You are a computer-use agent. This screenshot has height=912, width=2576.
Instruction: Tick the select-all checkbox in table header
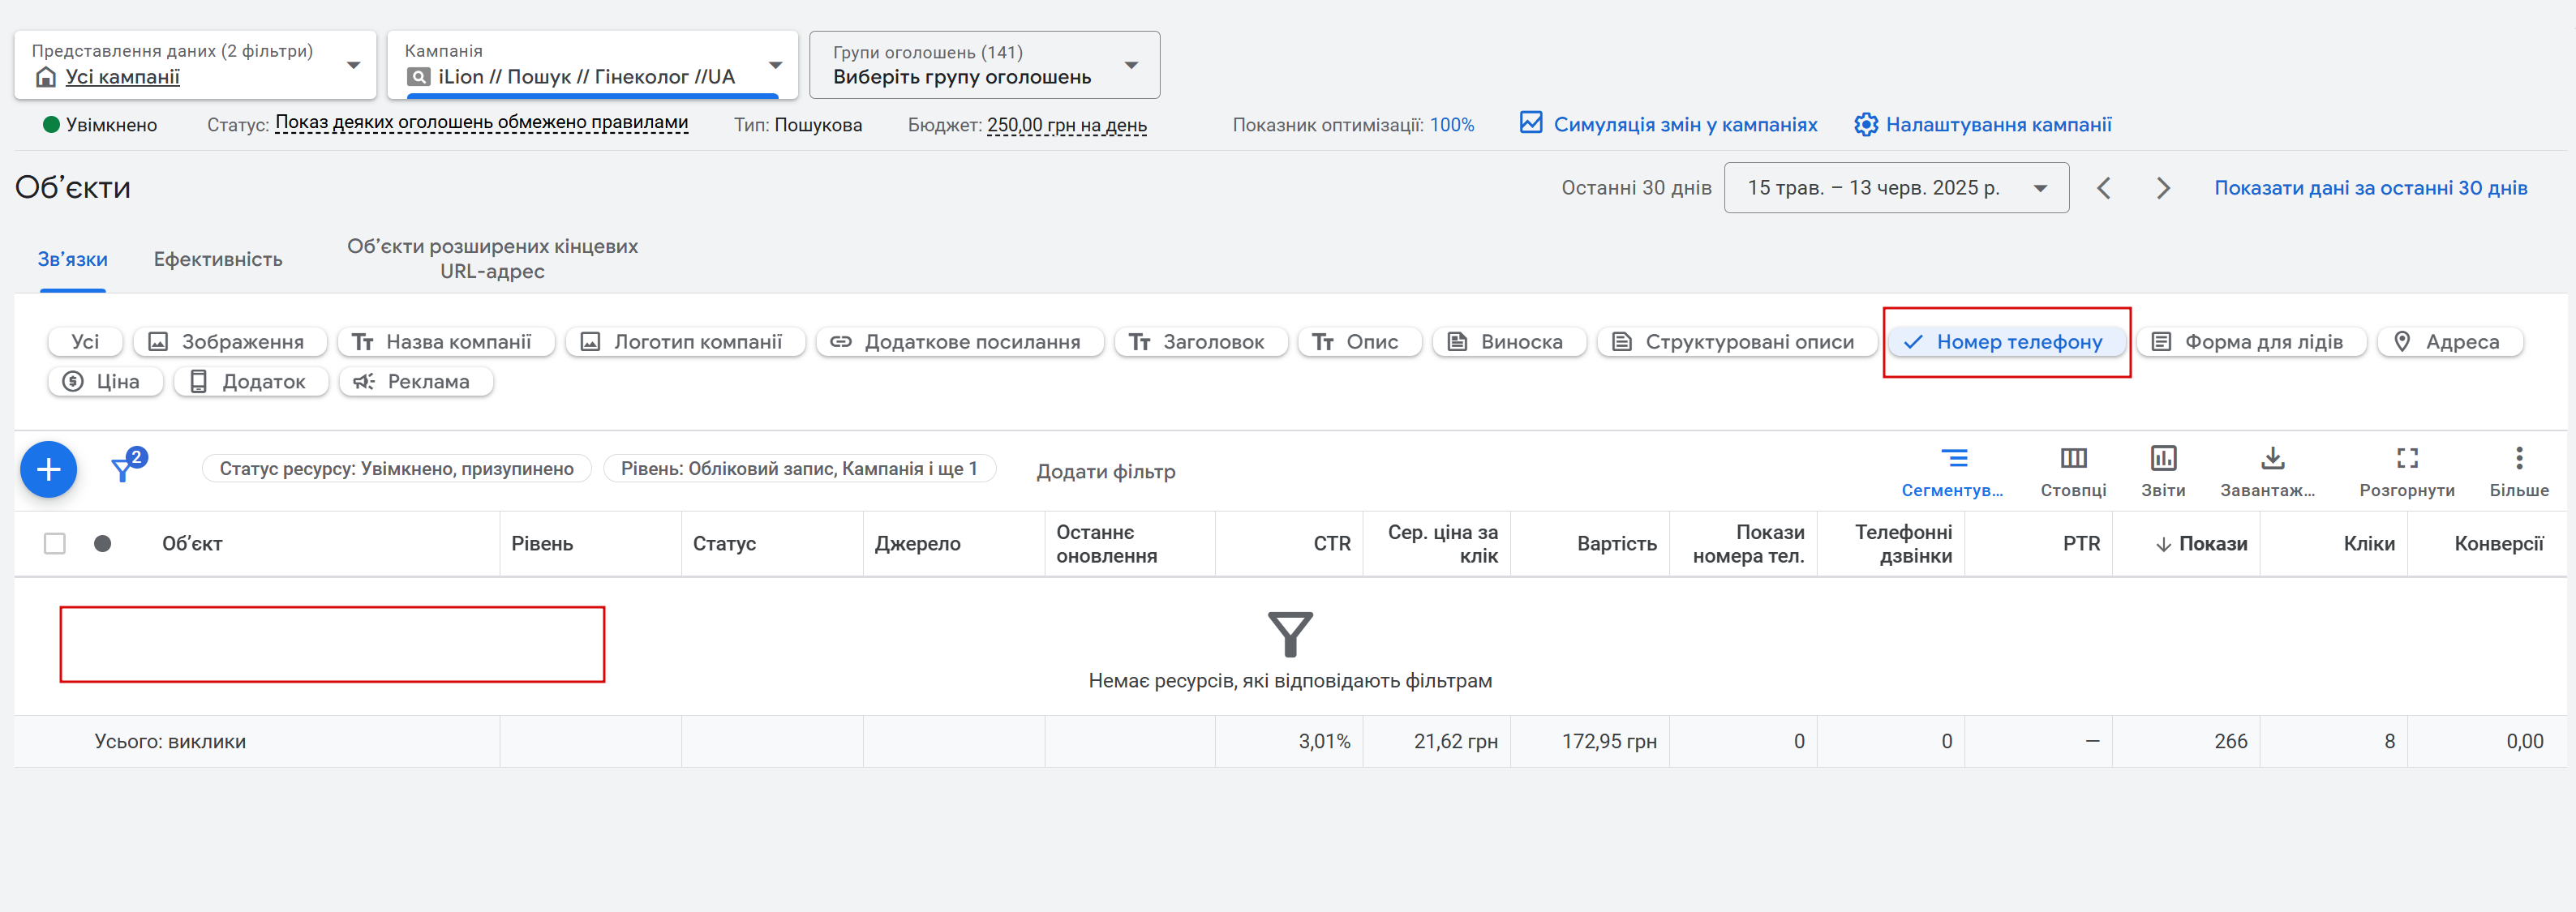tap(55, 544)
